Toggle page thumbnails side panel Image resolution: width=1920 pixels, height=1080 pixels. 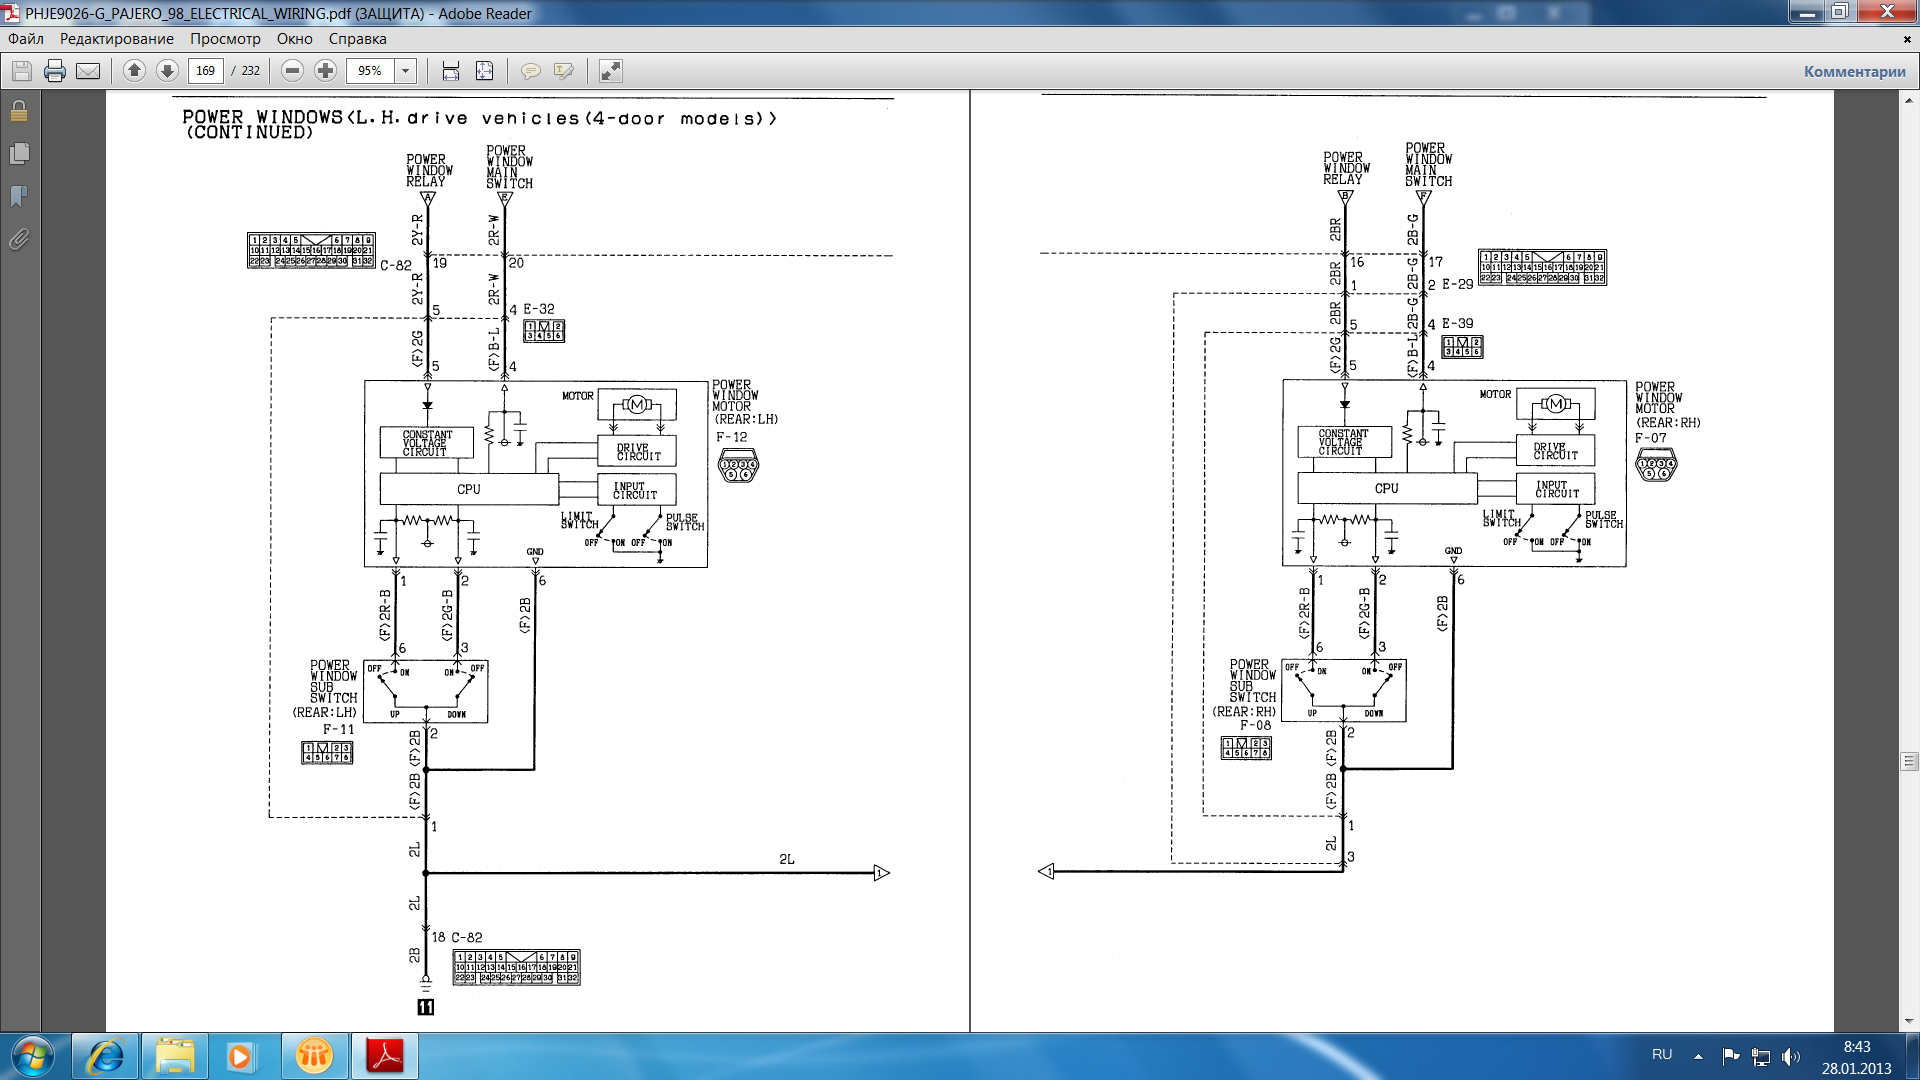click(x=19, y=154)
